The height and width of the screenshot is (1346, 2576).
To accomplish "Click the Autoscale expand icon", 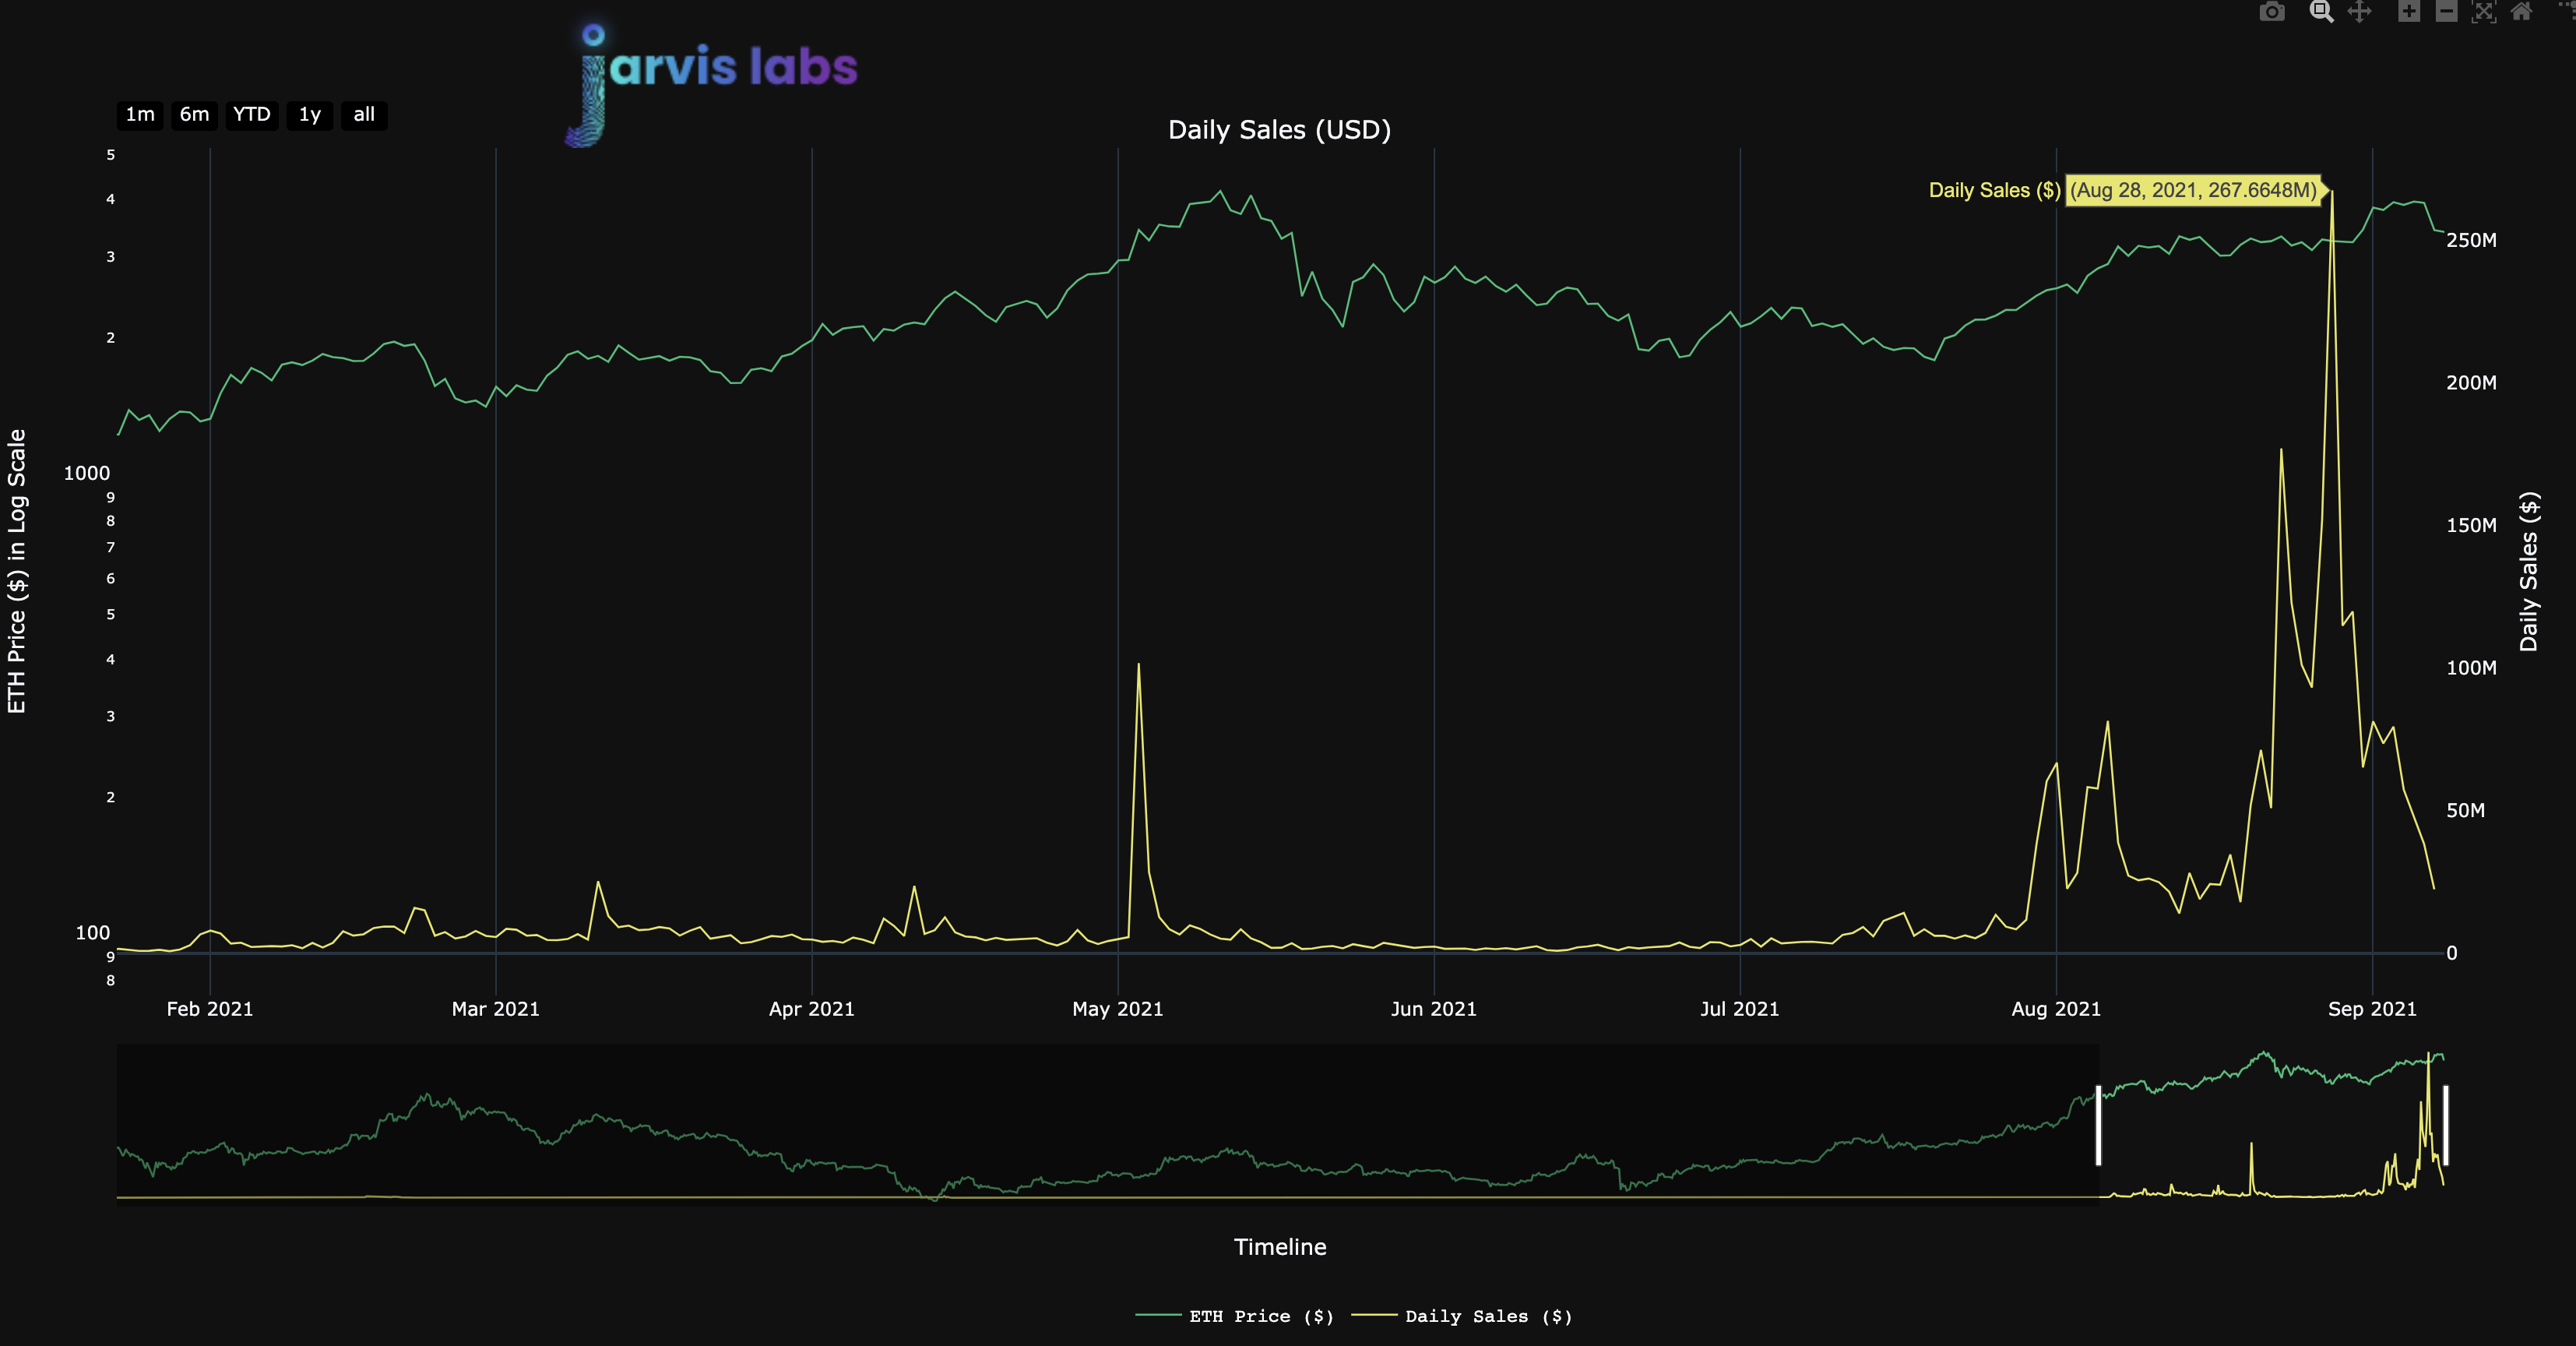I will tap(2484, 12).
